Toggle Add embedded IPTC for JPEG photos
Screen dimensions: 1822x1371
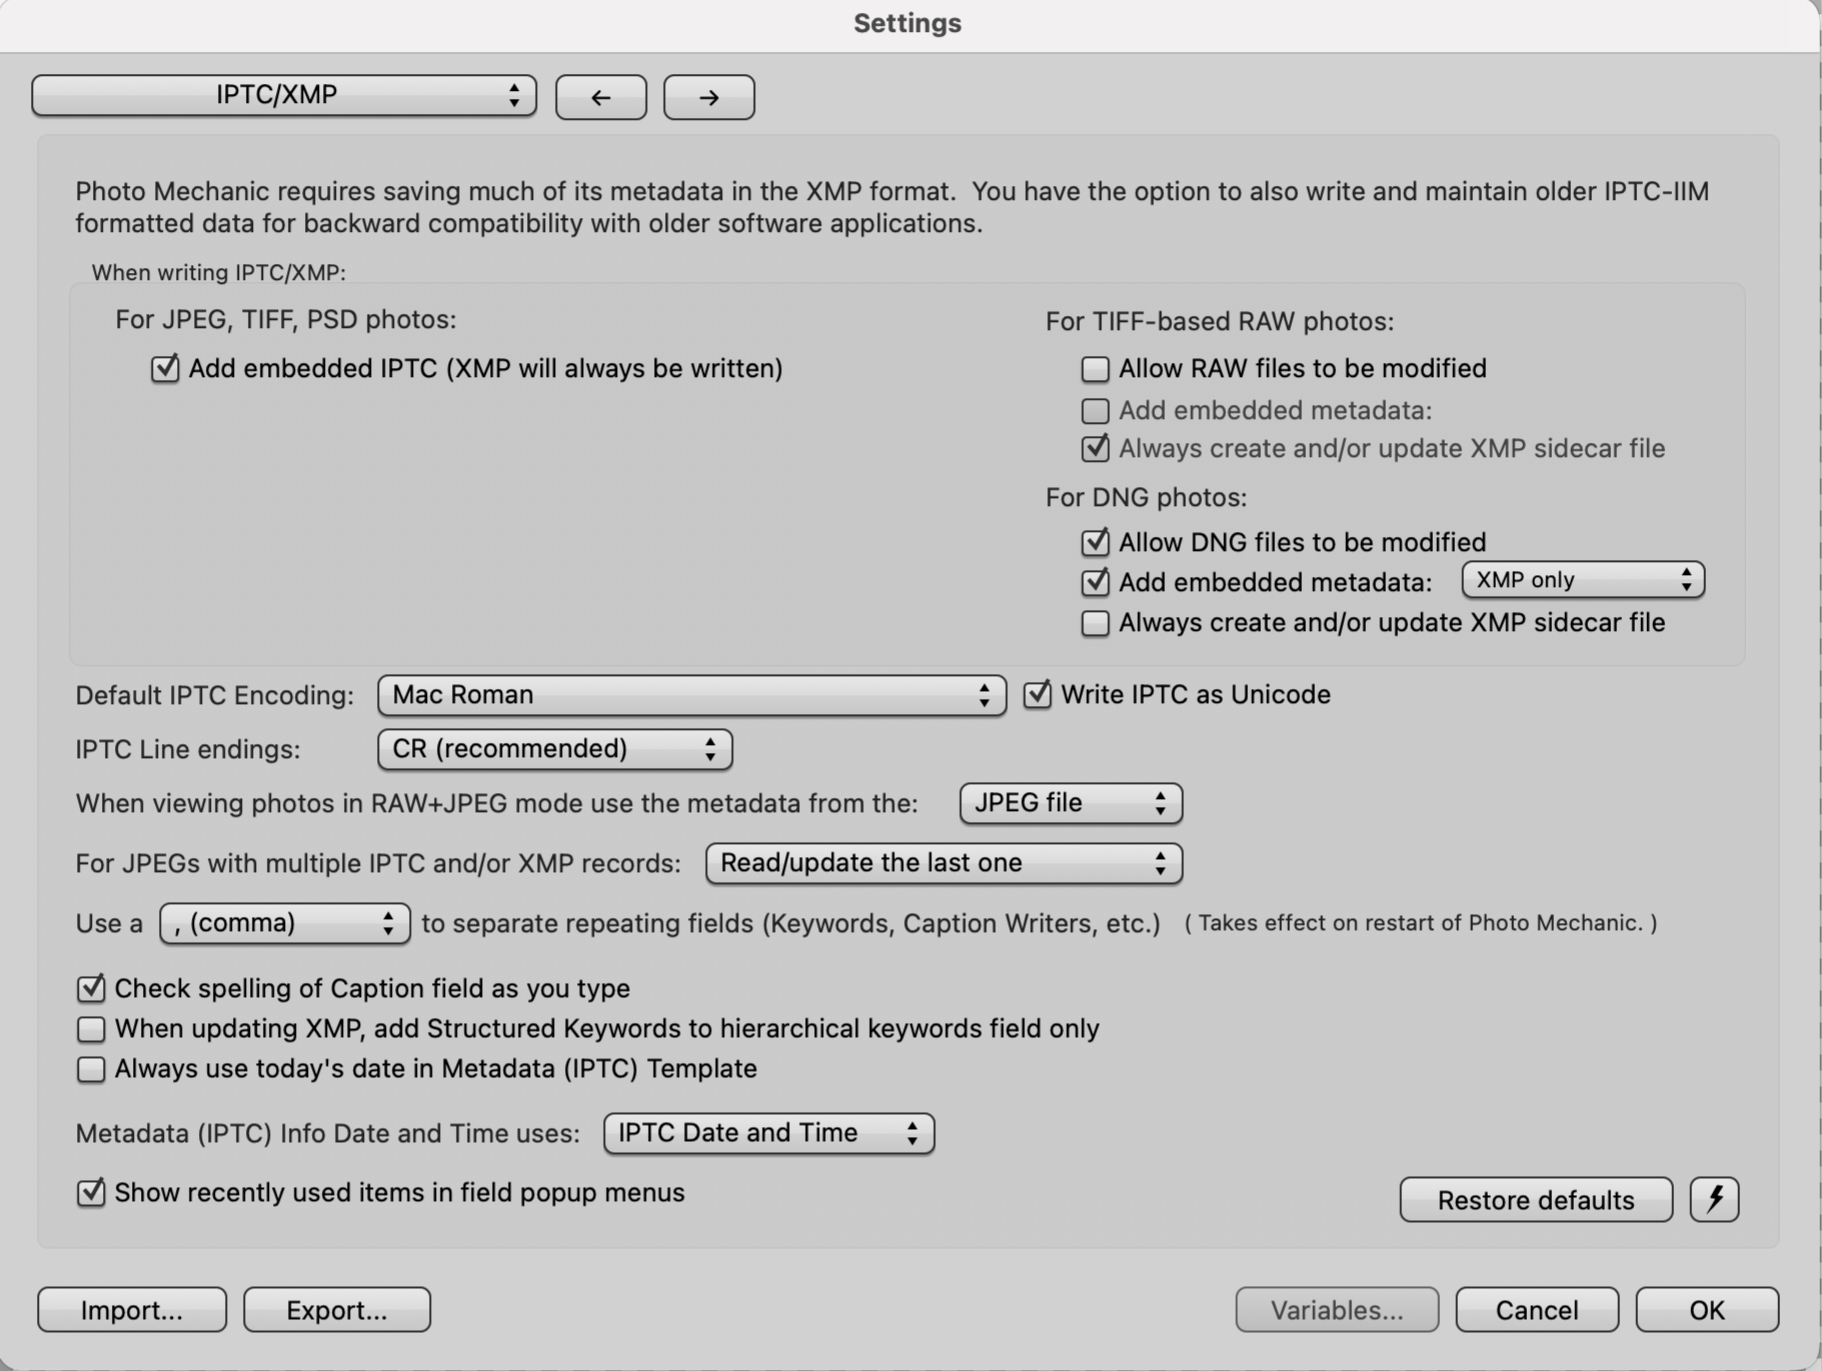coord(165,369)
